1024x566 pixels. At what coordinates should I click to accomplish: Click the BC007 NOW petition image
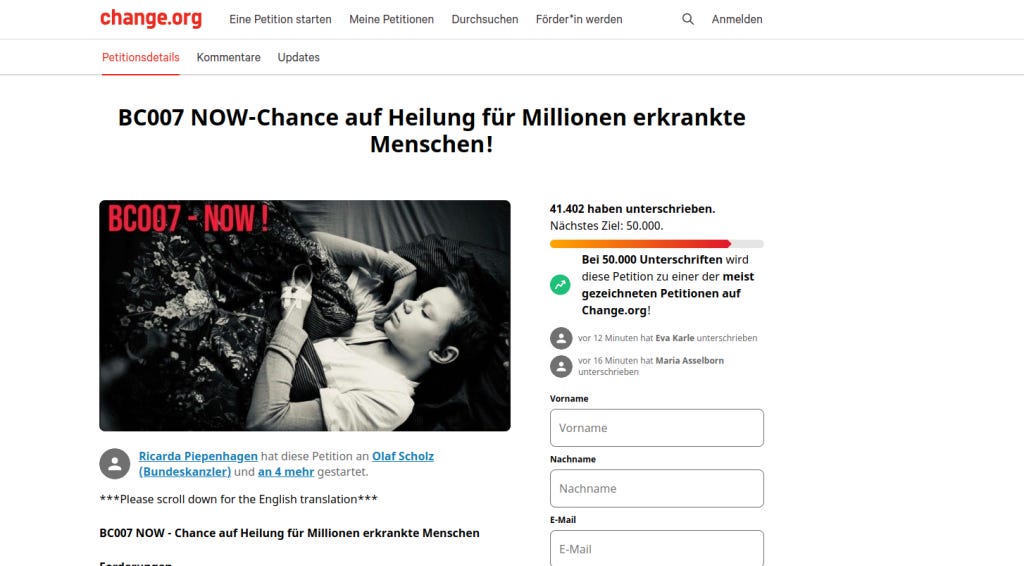coord(305,315)
